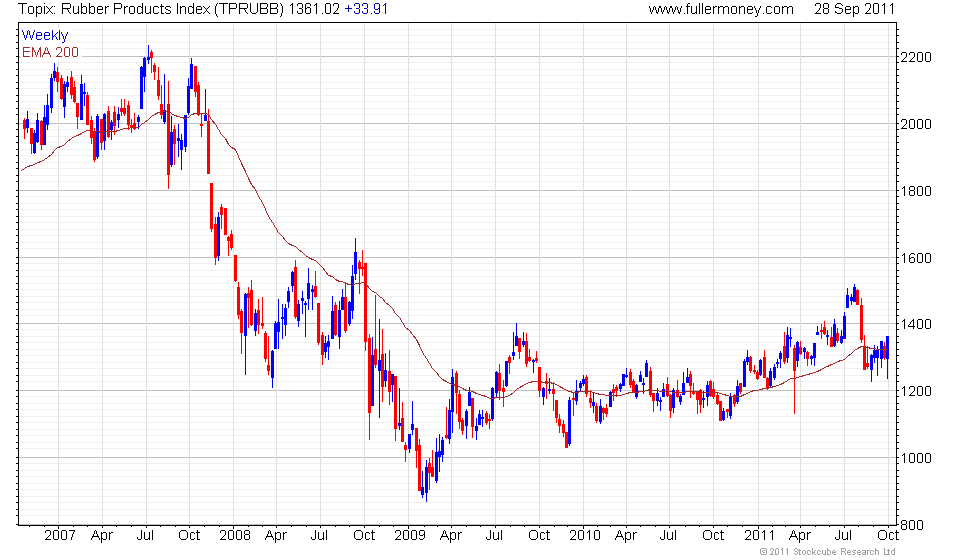Click the 2008 year label on time axis
The width and height of the screenshot is (980, 560).
pos(234,536)
